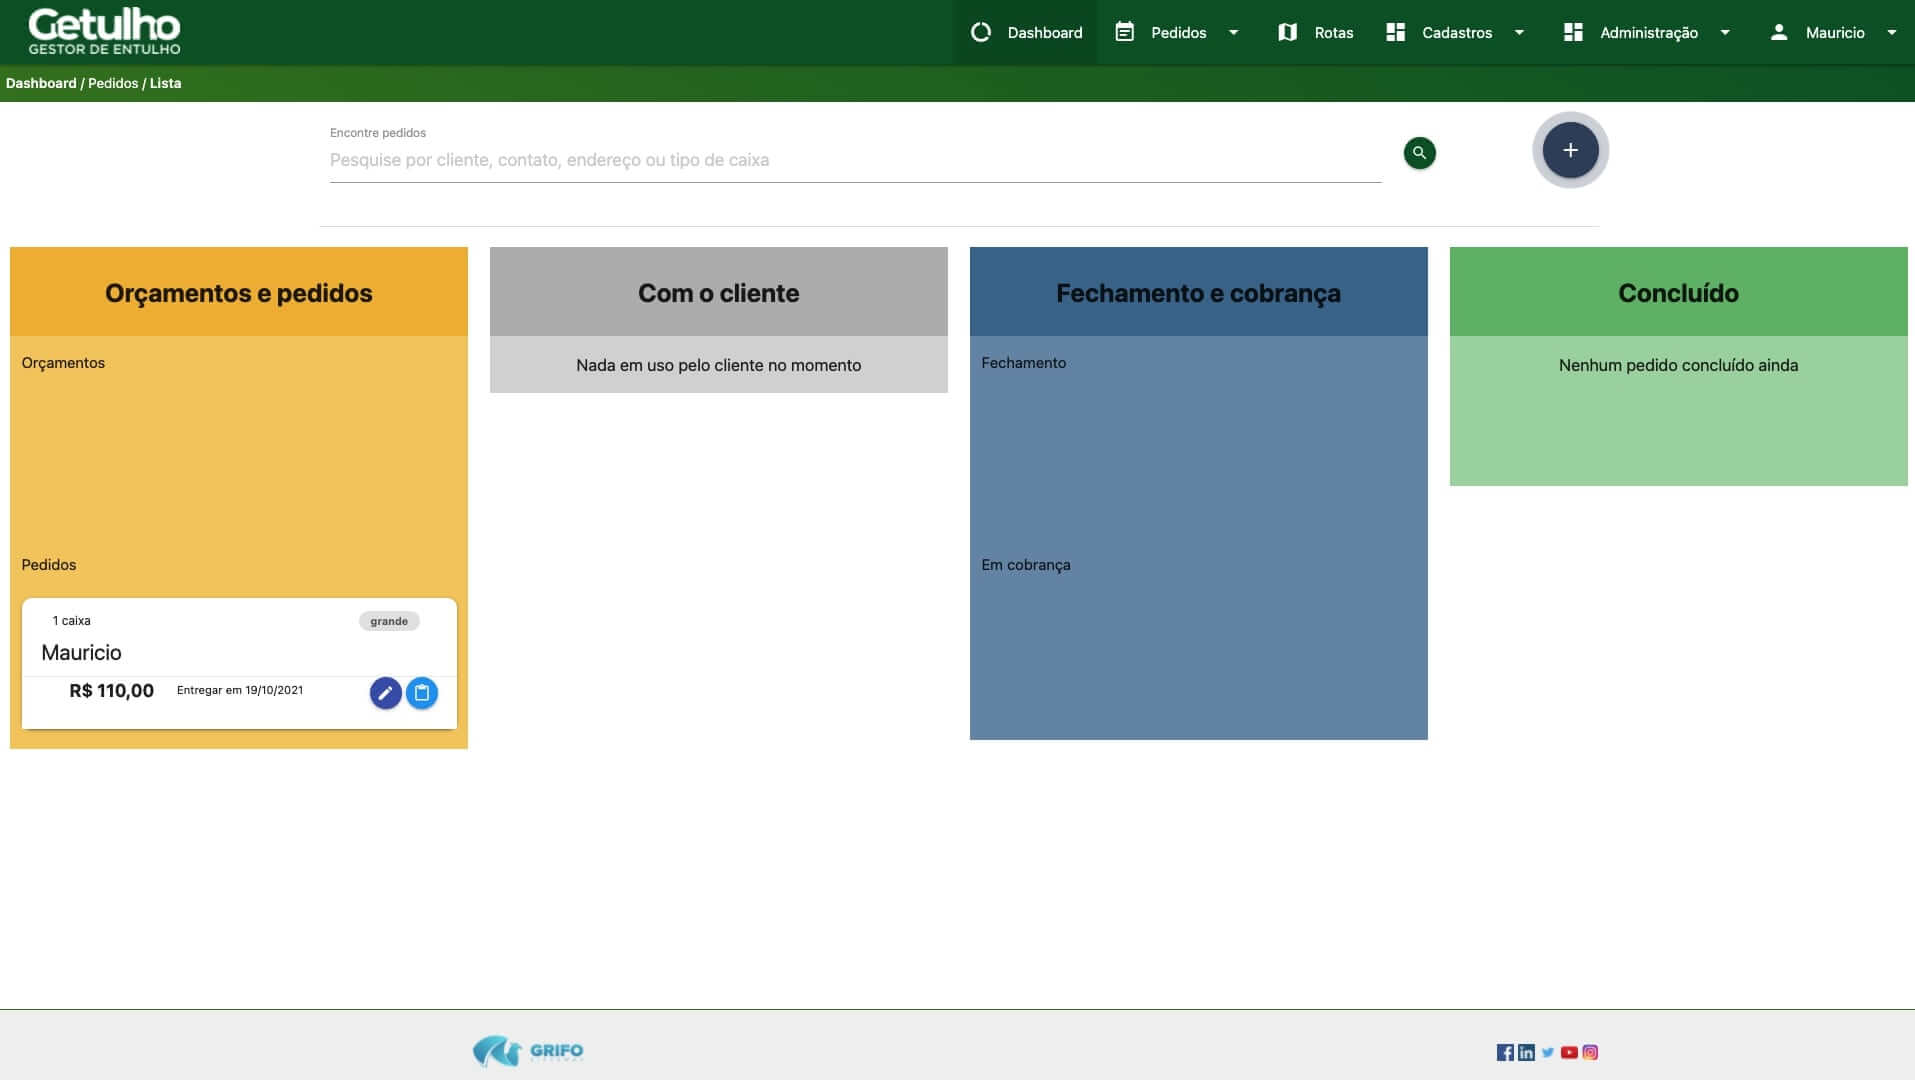Open the Mauricio account menu
The height and width of the screenshot is (1080, 1915).
click(x=1834, y=32)
